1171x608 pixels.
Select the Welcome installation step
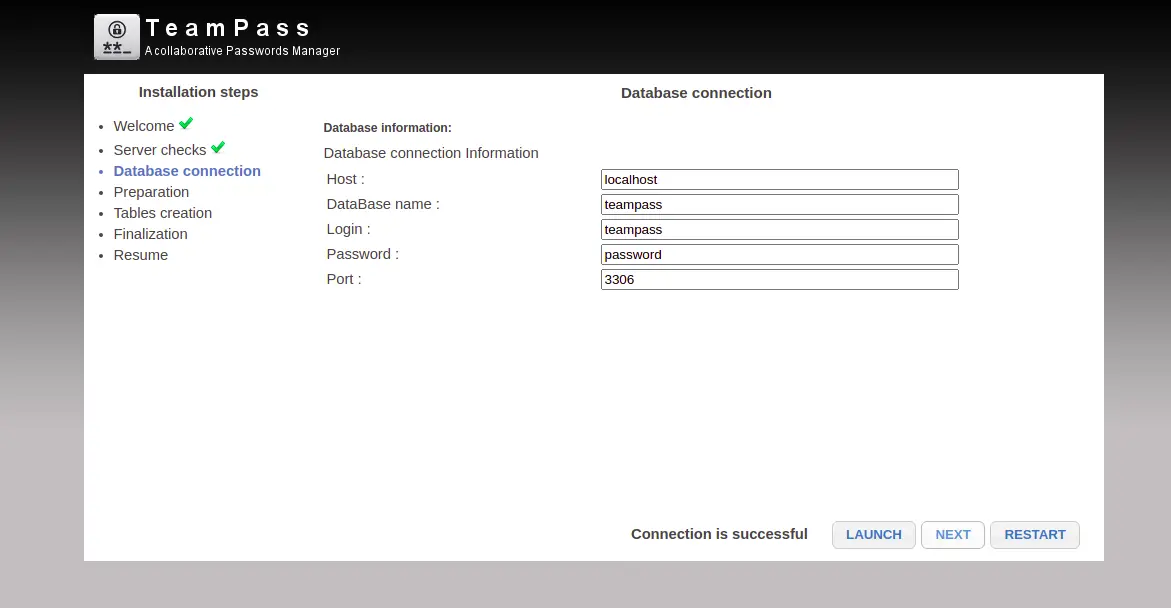click(x=143, y=126)
